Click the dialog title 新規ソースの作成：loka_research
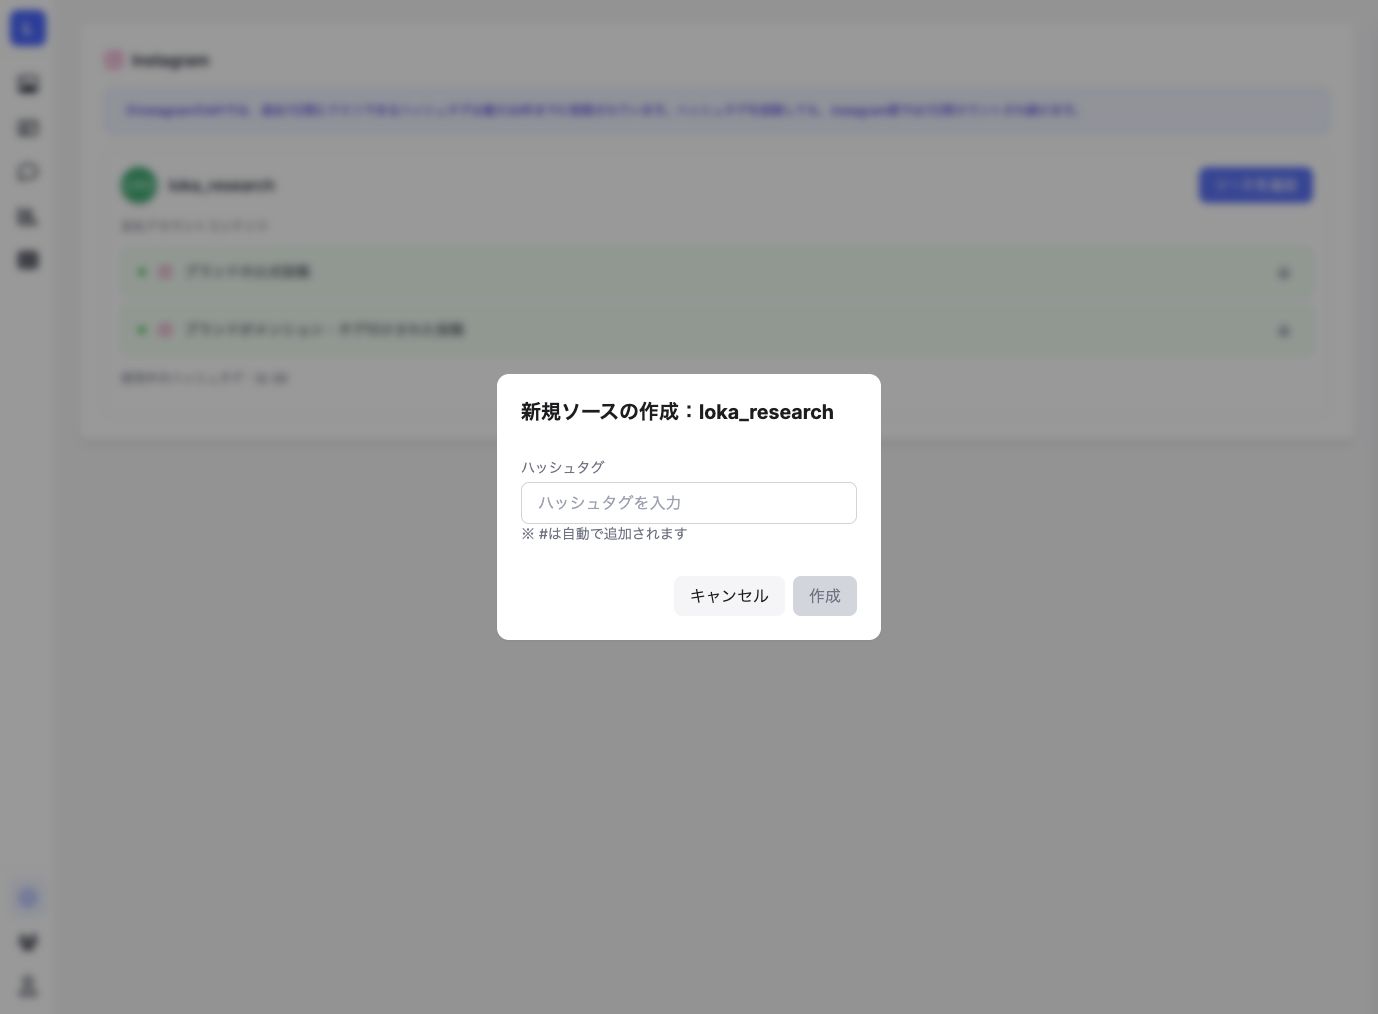Viewport: 1378px width, 1014px height. point(677,412)
